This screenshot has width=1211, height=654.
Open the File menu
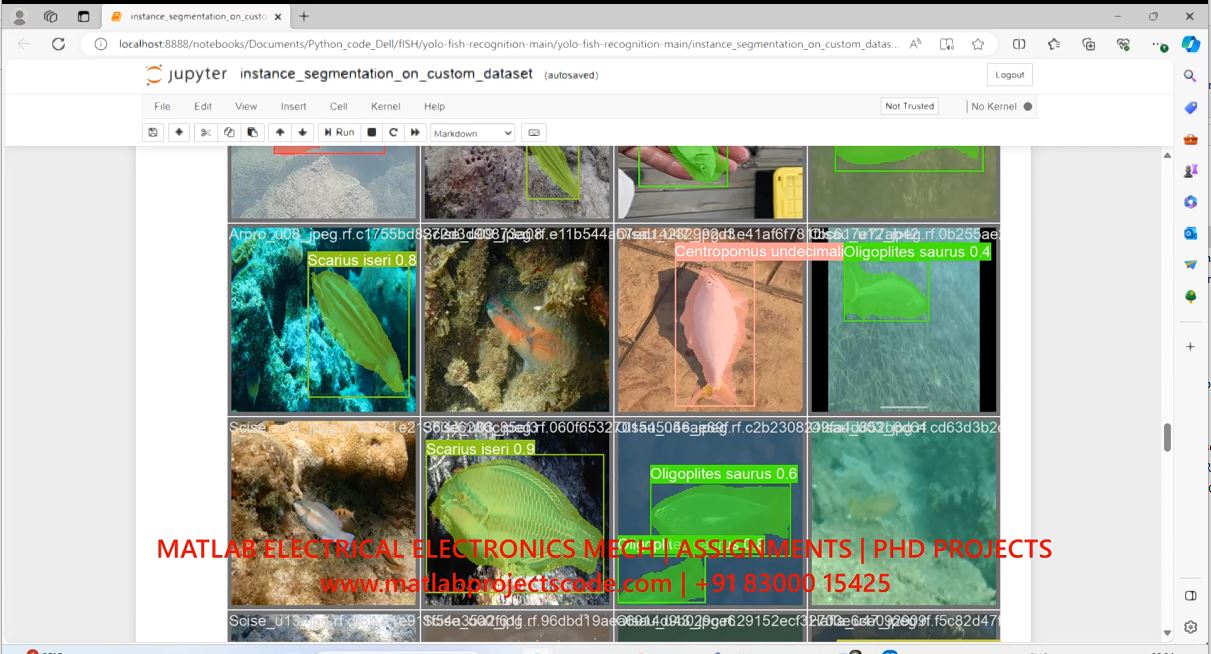tap(162, 106)
